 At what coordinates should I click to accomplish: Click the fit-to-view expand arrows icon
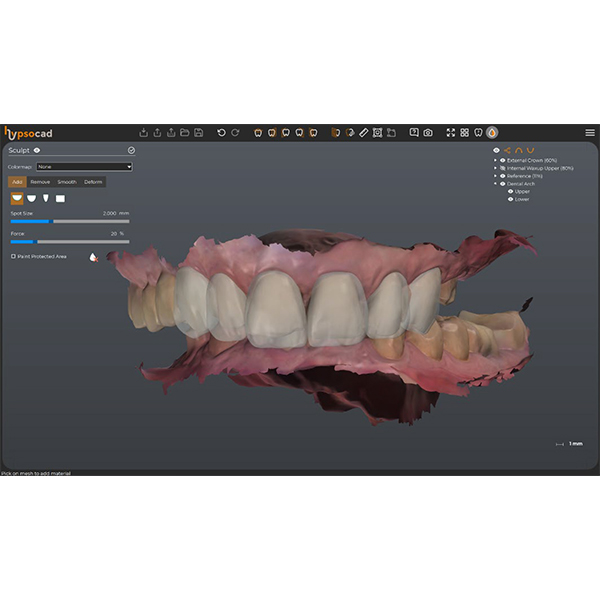pos(450,132)
